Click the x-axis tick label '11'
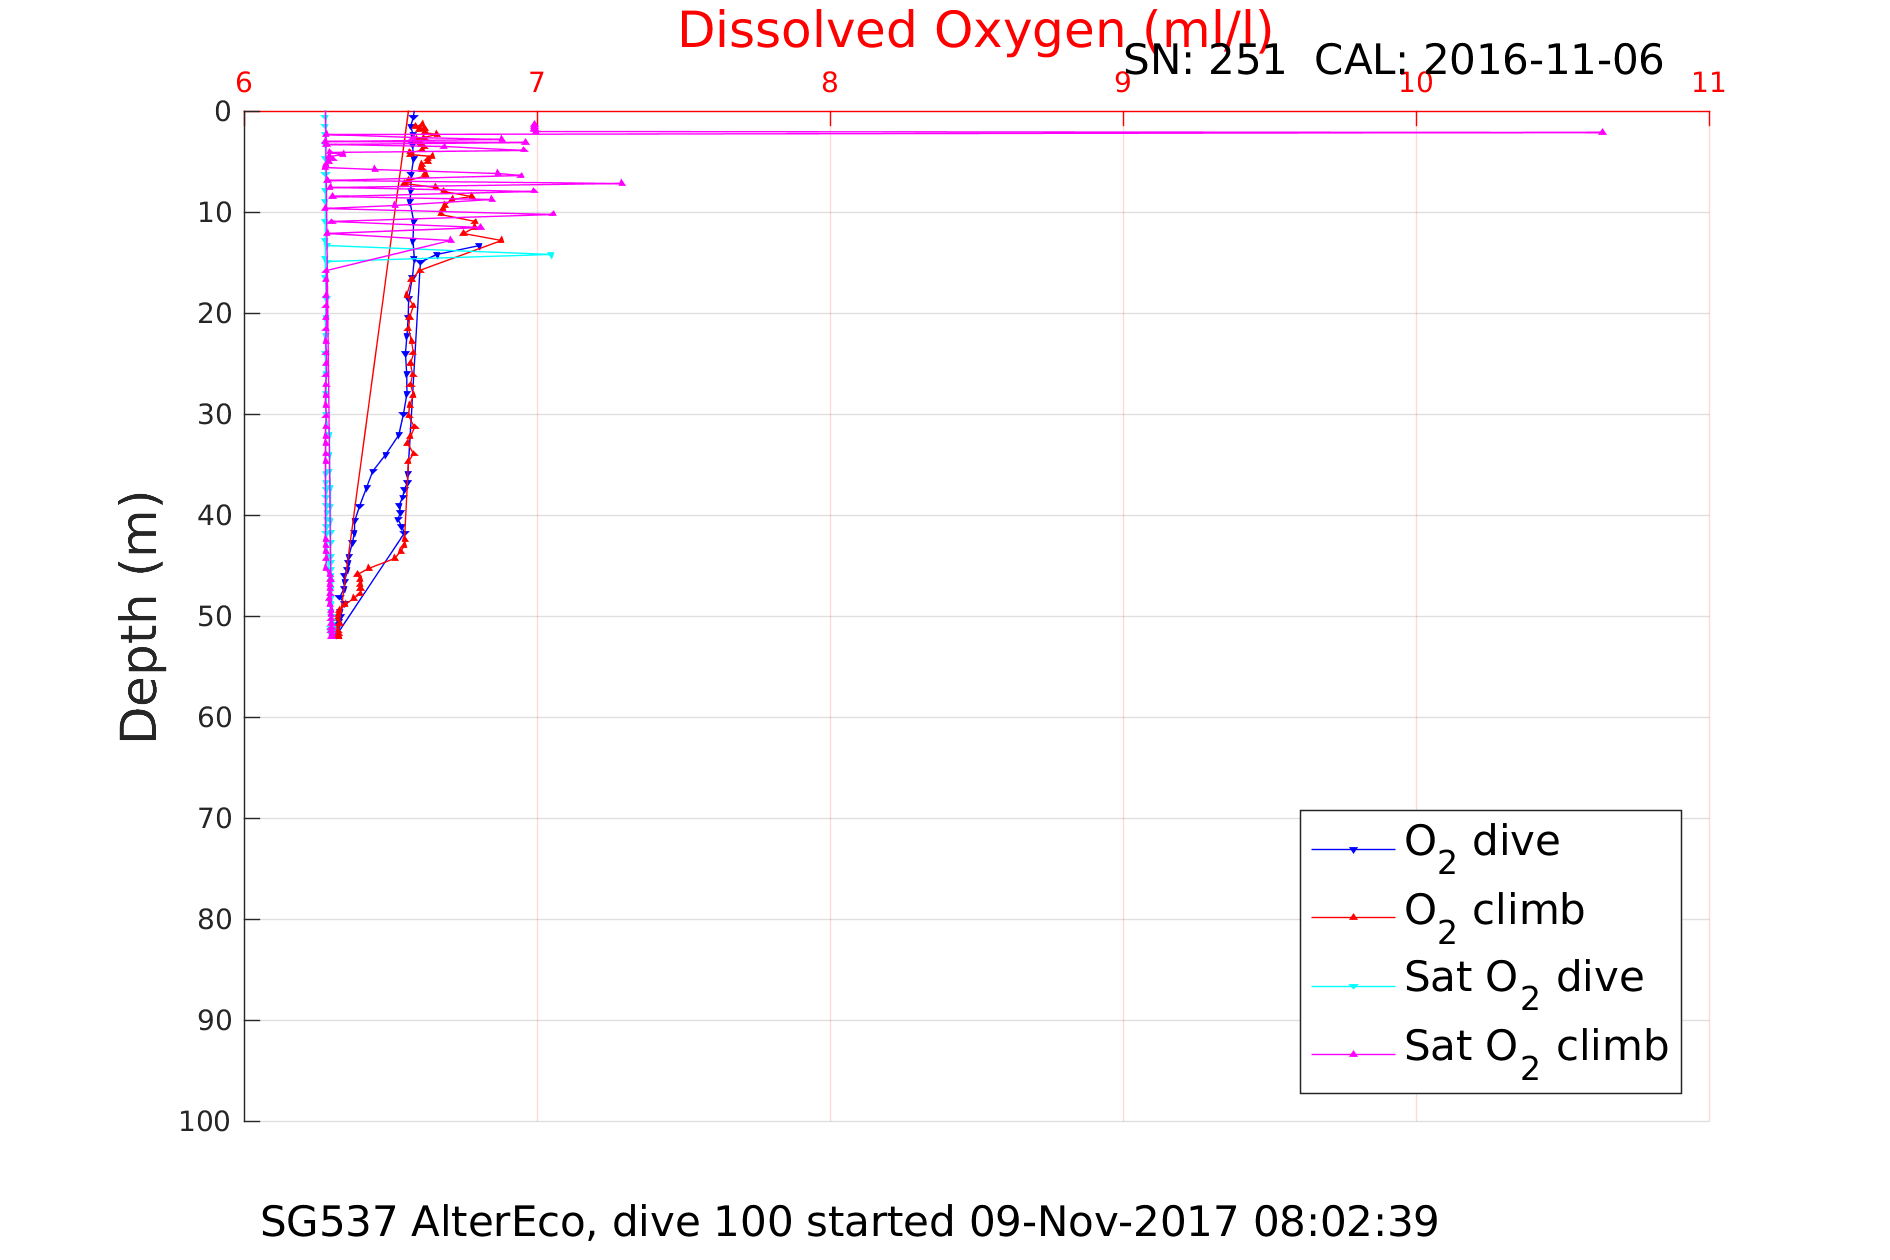This screenshot has width=1890, height=1260. [1709, 83]
